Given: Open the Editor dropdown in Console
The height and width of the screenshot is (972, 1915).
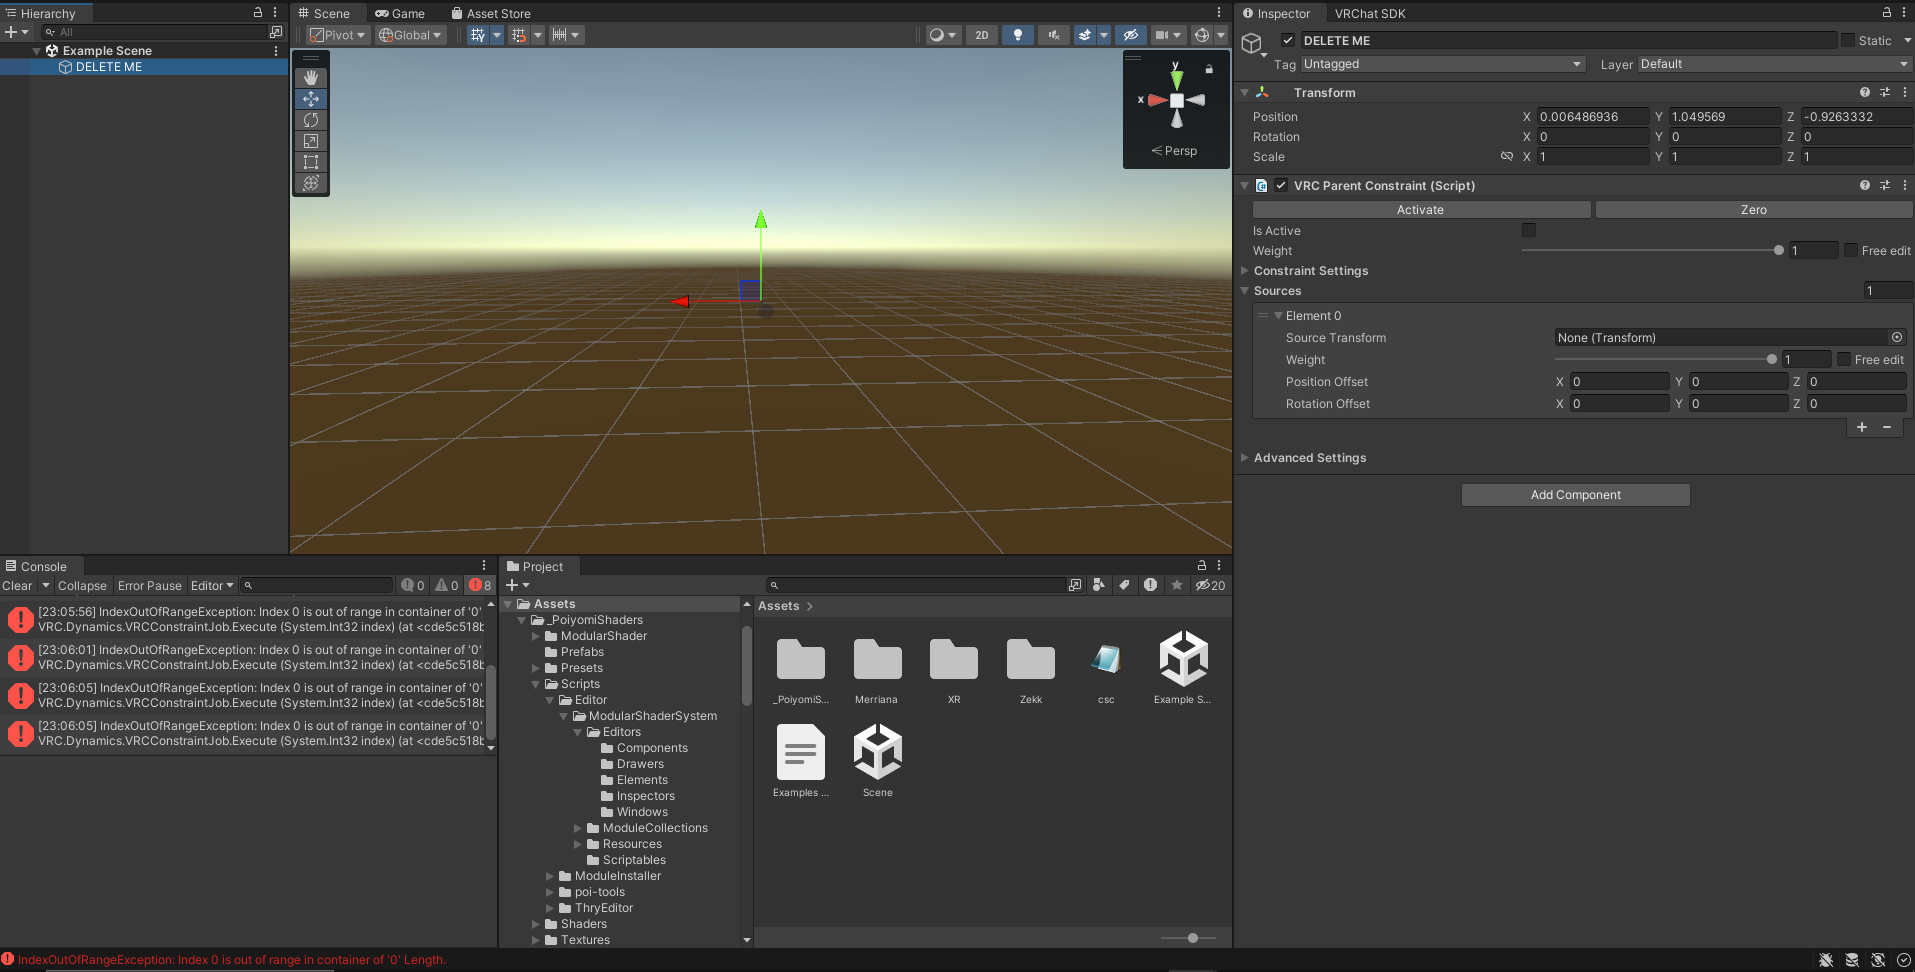Looking at the screenshot, I should [x=212, y=585].
